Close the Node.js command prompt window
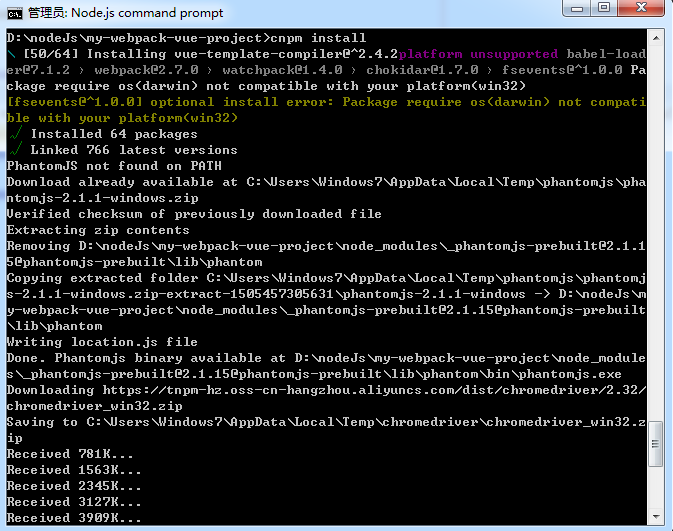 point(641,8)
